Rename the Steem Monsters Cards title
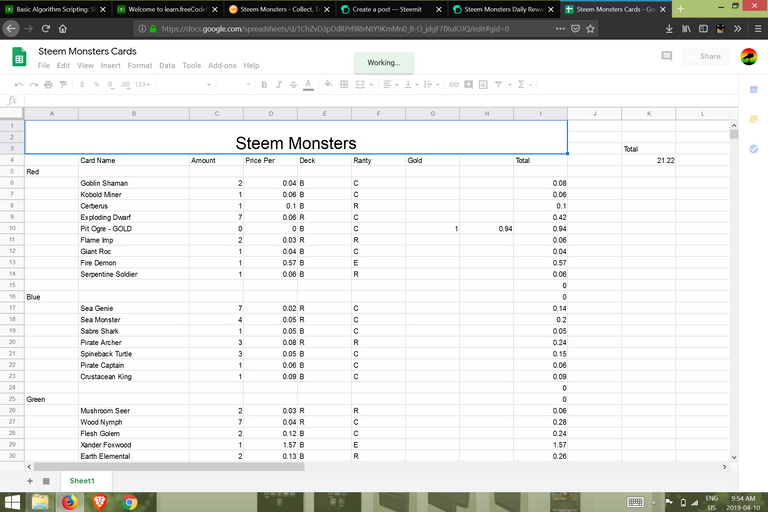 click(87, 51)
